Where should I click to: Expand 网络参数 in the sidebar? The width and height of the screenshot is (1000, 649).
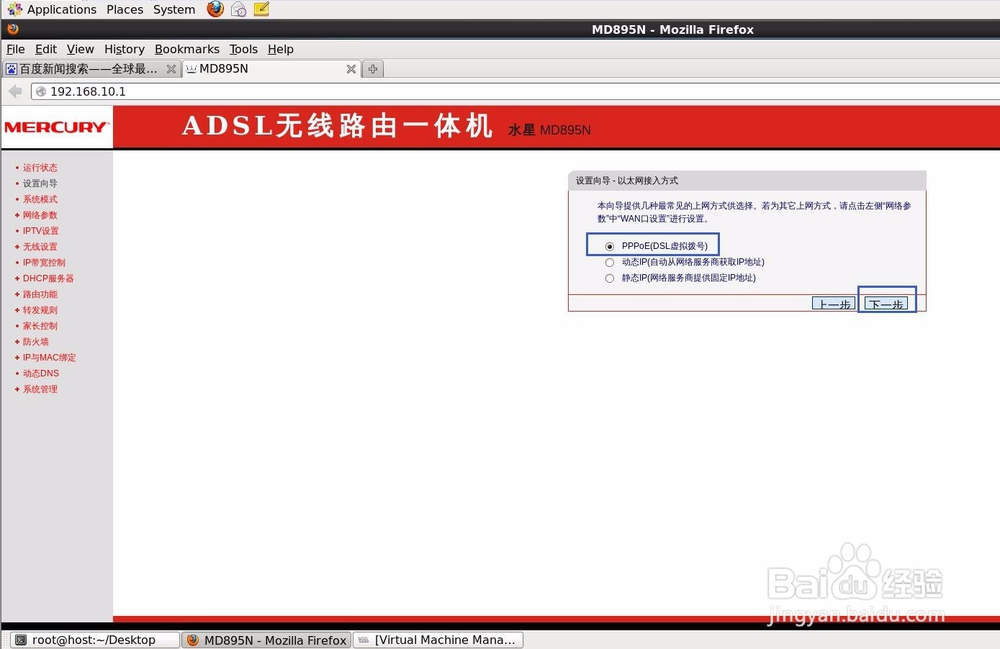click(x=40, y=215)
